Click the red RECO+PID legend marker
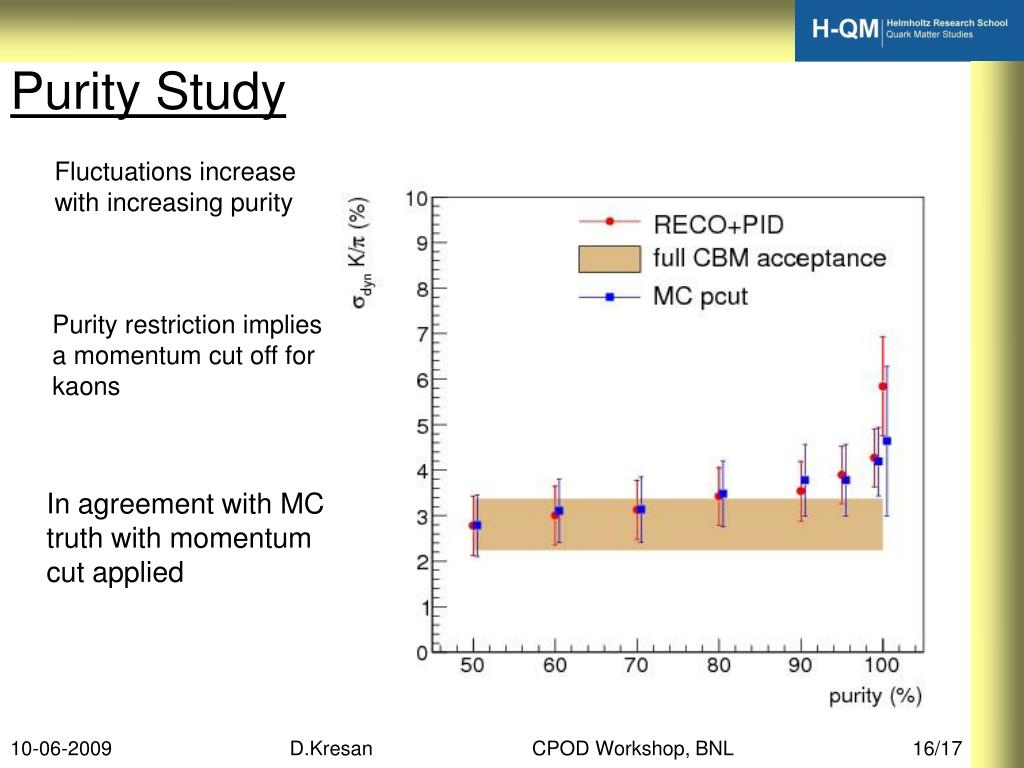The height and width of the screenshot is (768, 1024). click(x=609, y=221)
